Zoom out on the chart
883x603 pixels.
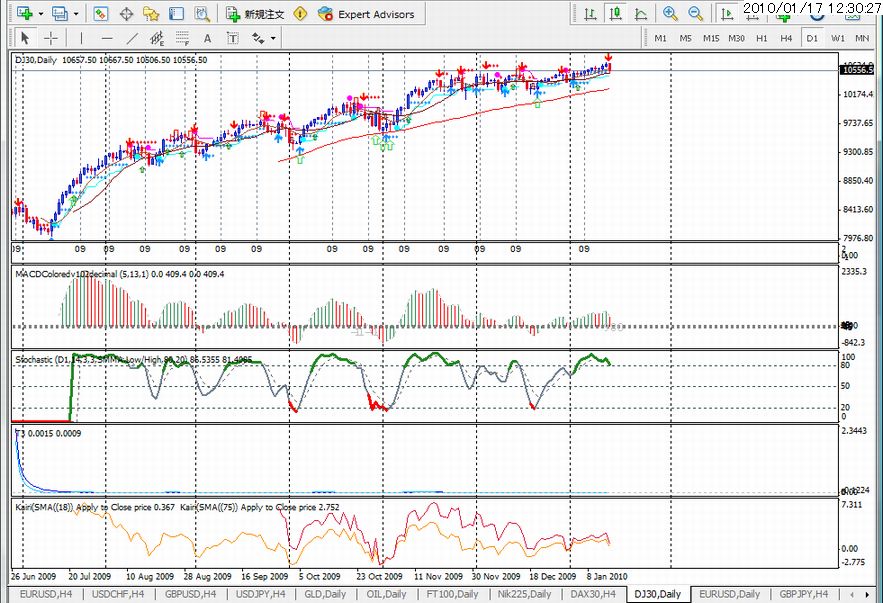pos(695,14)
